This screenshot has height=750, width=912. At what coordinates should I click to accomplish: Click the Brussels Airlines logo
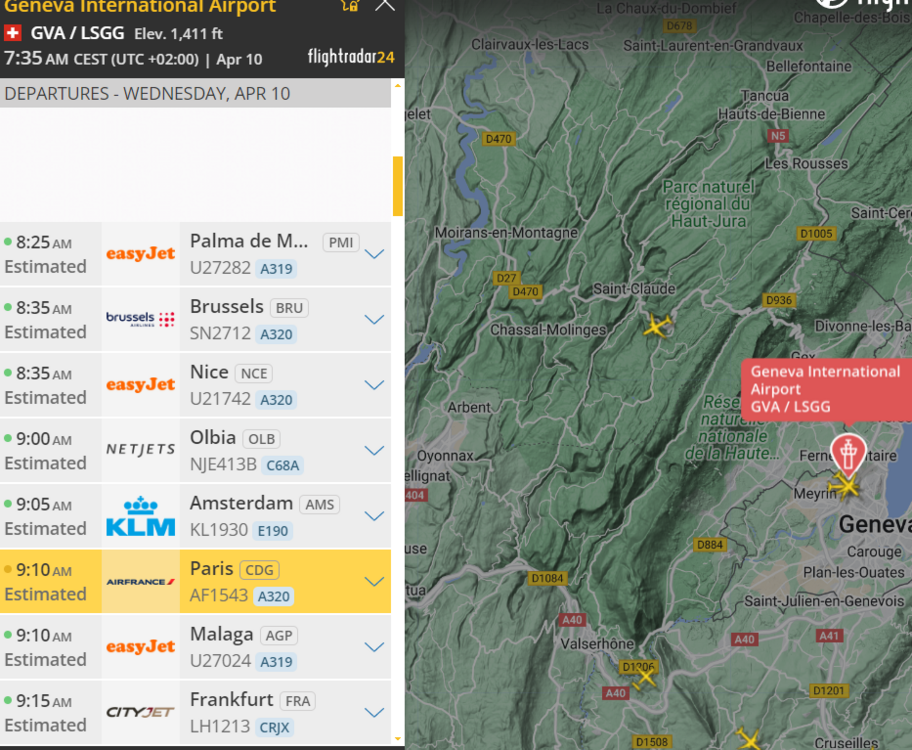click(x=140, y=319)
